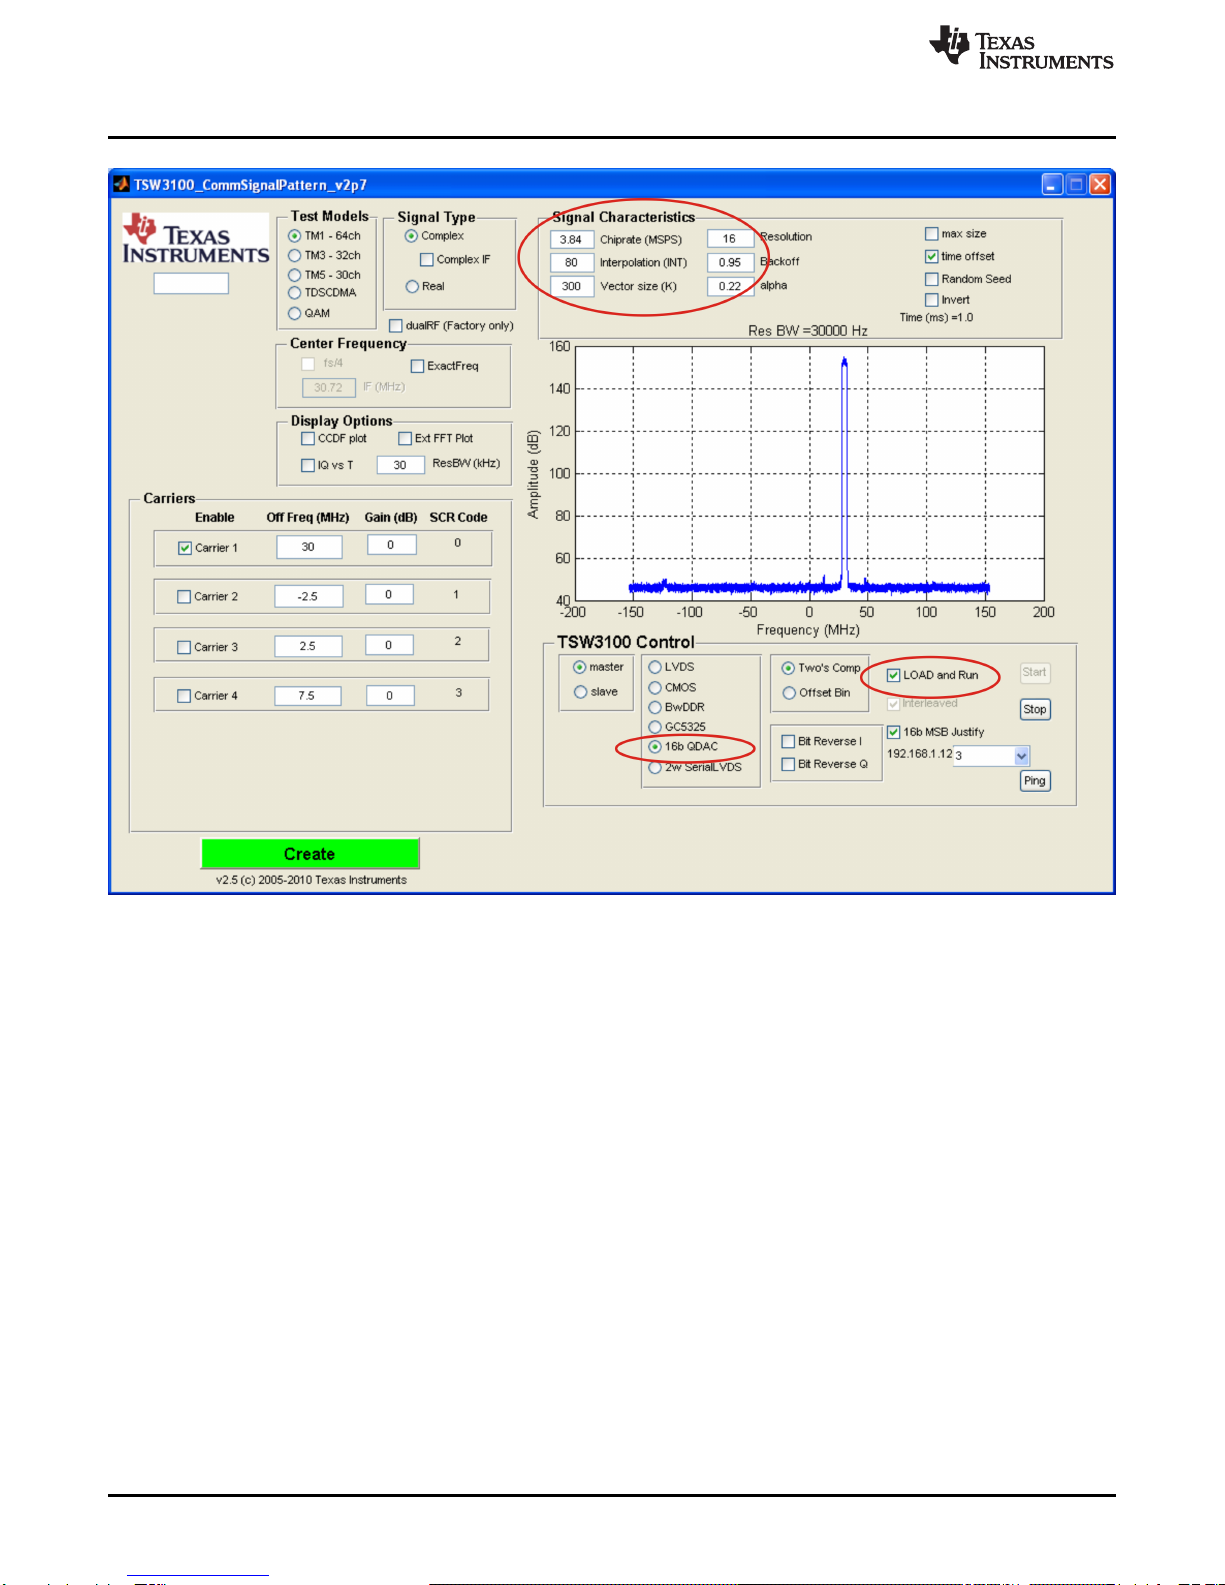Enable the ExactFreq checkbox
The image size is (1225, 1585).
(418, 366)
